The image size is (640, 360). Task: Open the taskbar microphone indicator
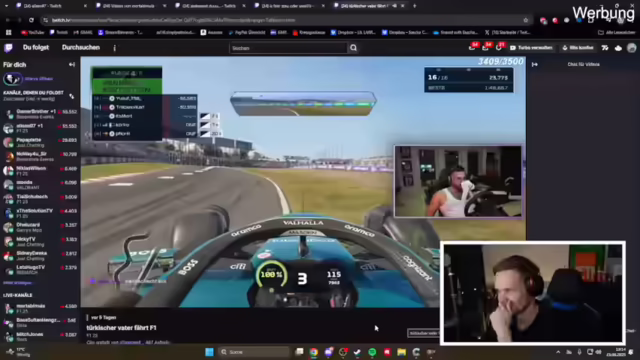(579, 352)
